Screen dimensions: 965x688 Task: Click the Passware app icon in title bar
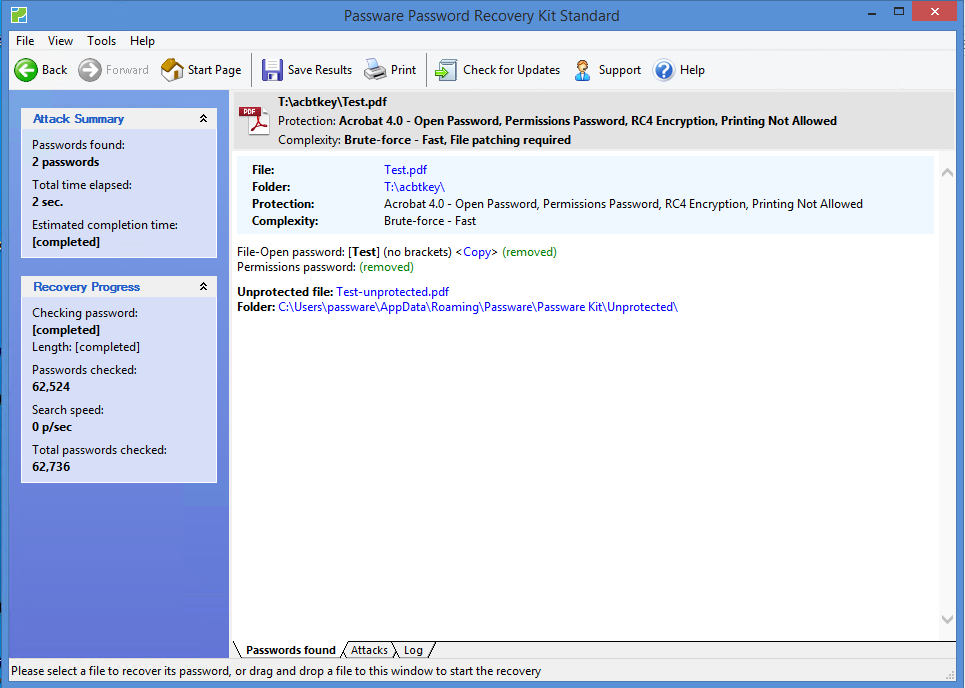19,15
